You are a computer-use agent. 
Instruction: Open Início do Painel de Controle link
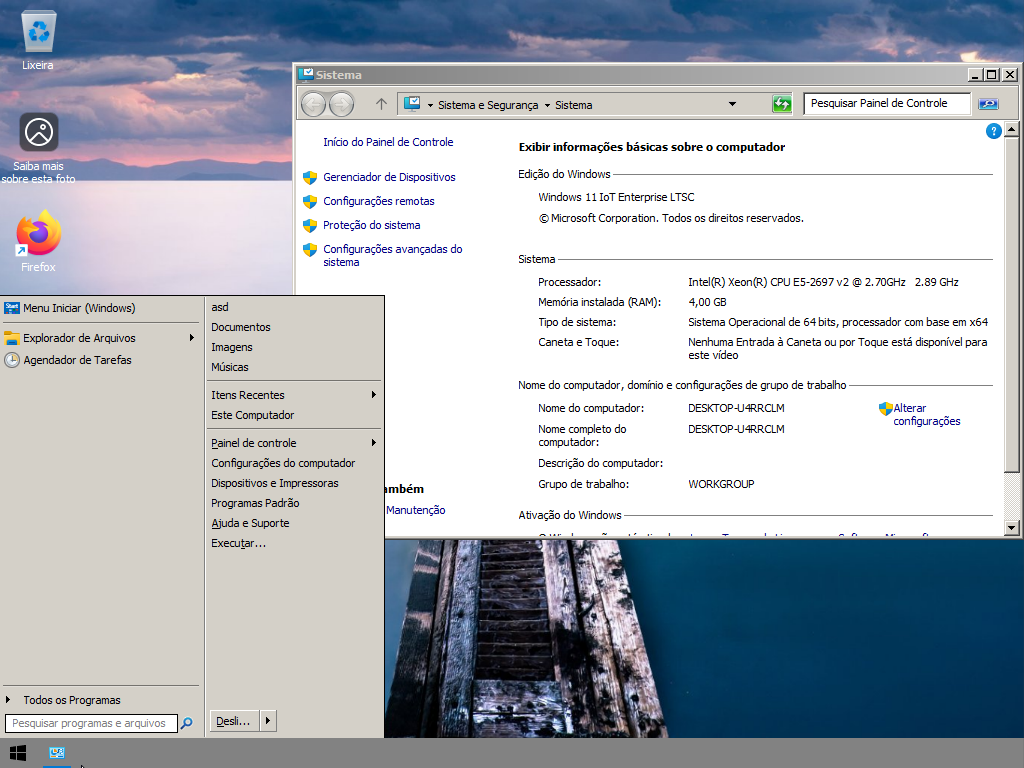click(x=388, y=142)
